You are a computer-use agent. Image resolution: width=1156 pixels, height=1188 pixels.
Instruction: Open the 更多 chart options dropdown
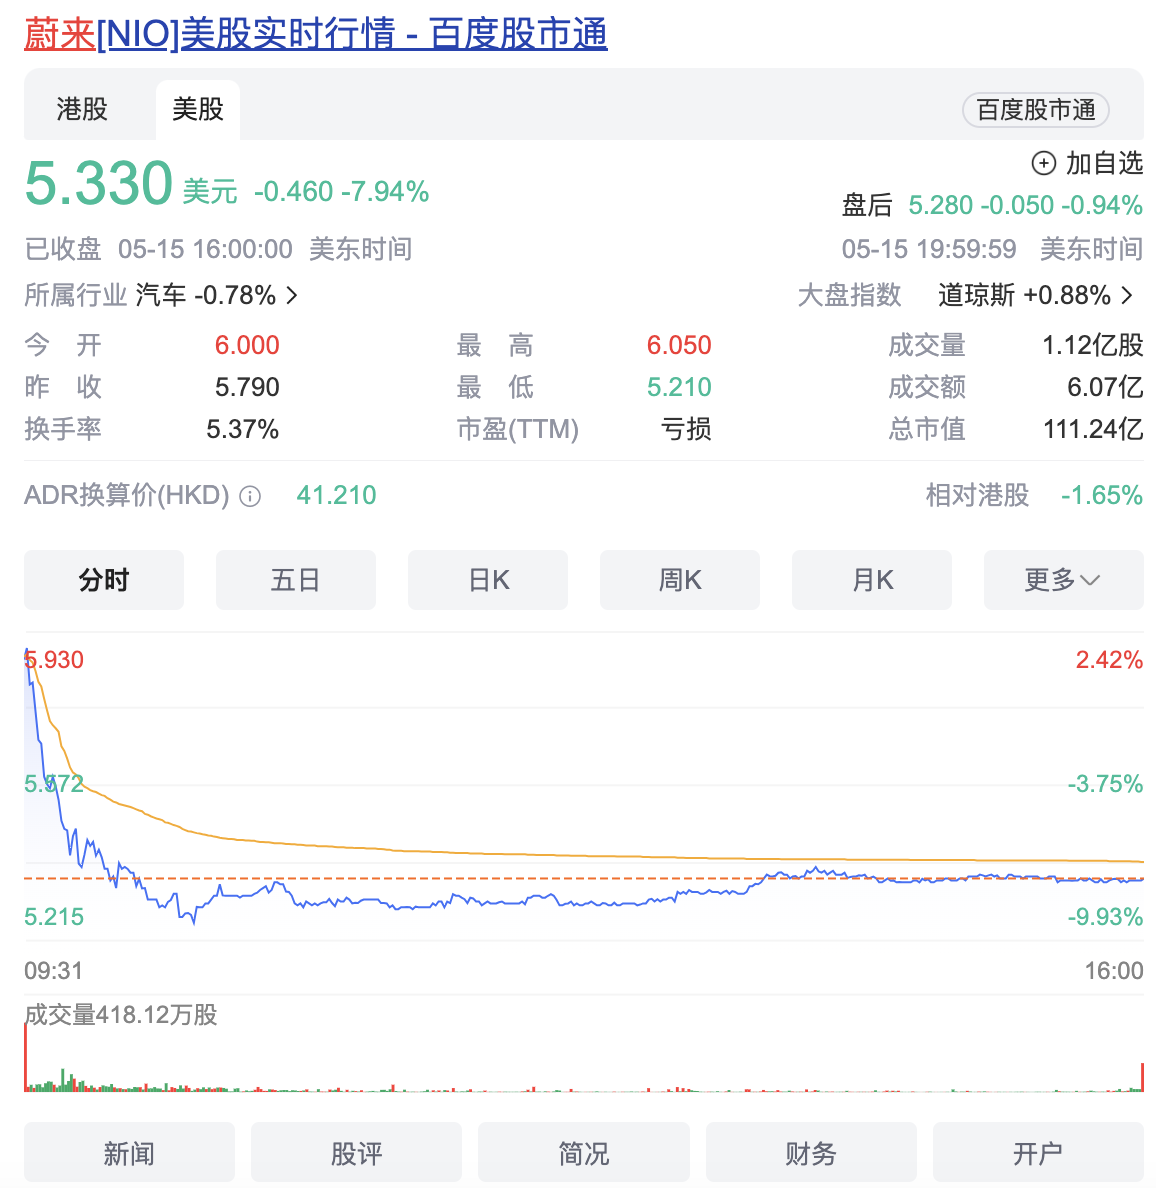[x=1064, y=580]
